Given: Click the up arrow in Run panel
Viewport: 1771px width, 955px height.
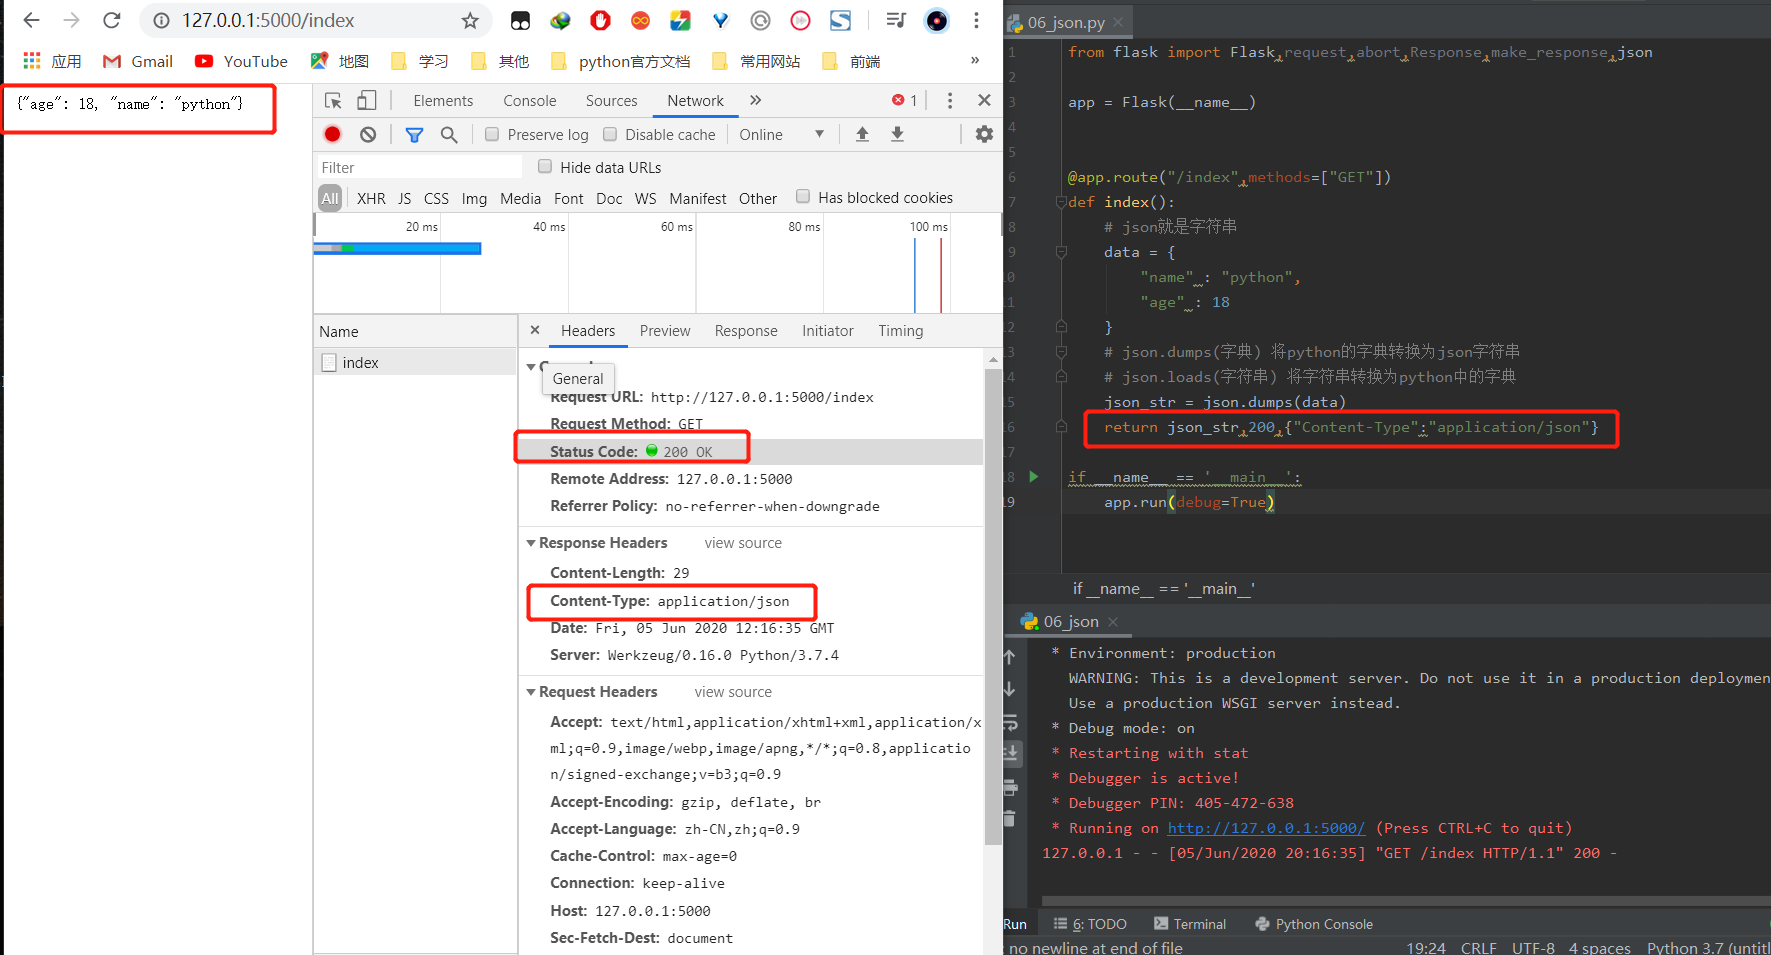Looking at the screenshot, I should 1010,657.
